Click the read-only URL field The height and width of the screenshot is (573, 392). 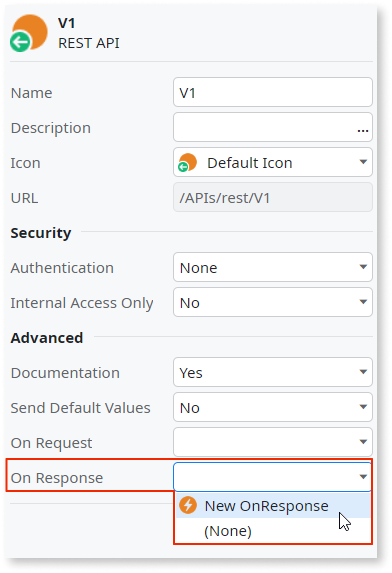[273, 197]
